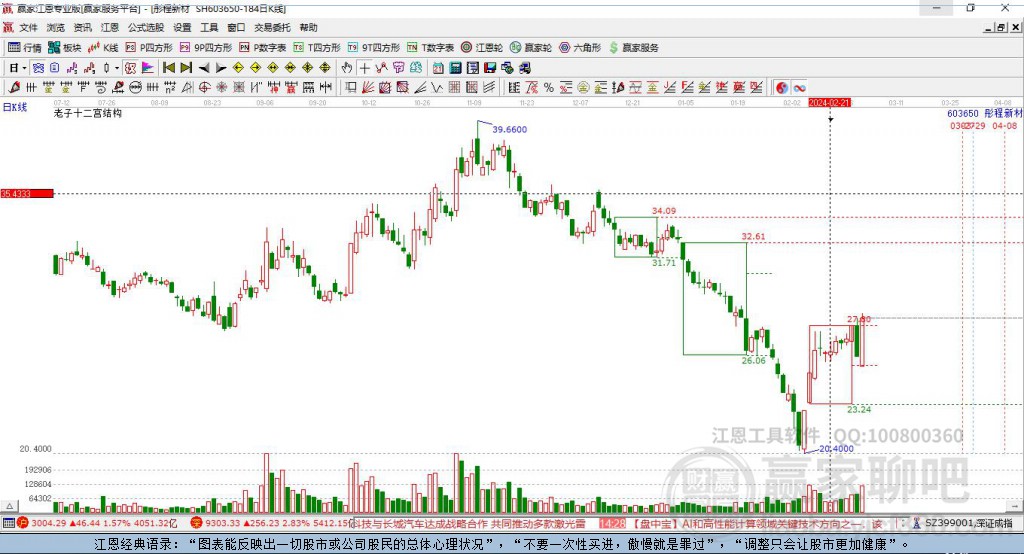Screen dimensions: 1024x554
Task: Click the blue-red infinity icon
Action: [799, 88]
